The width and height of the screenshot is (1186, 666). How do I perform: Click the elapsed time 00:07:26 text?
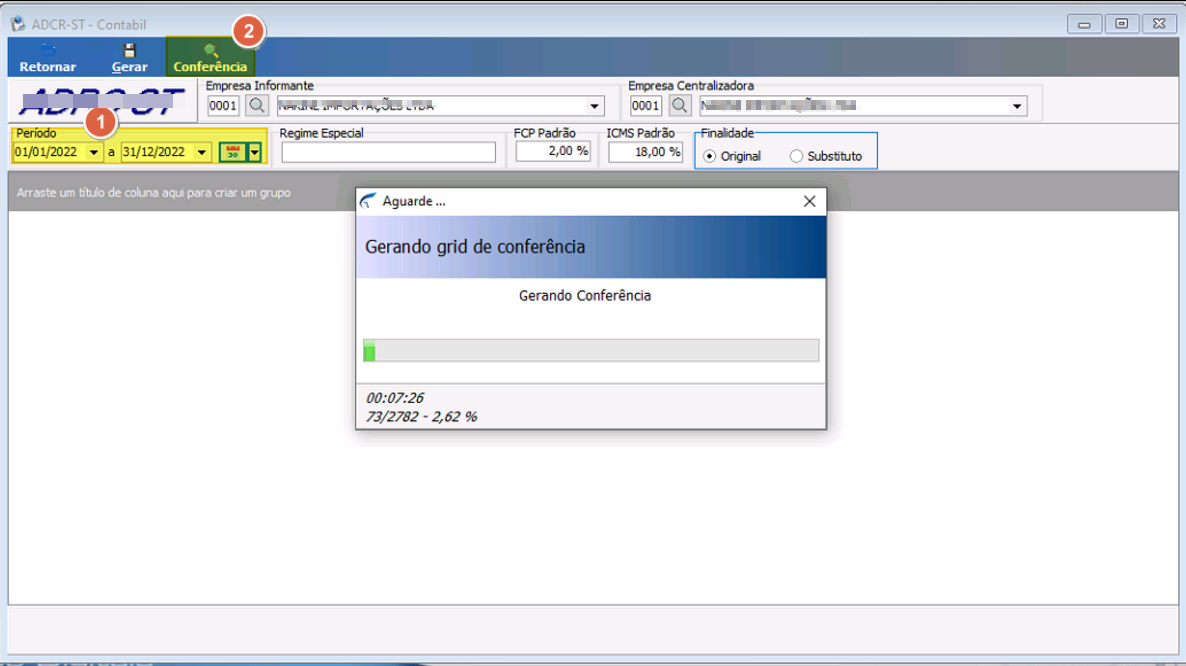point(395,398)
